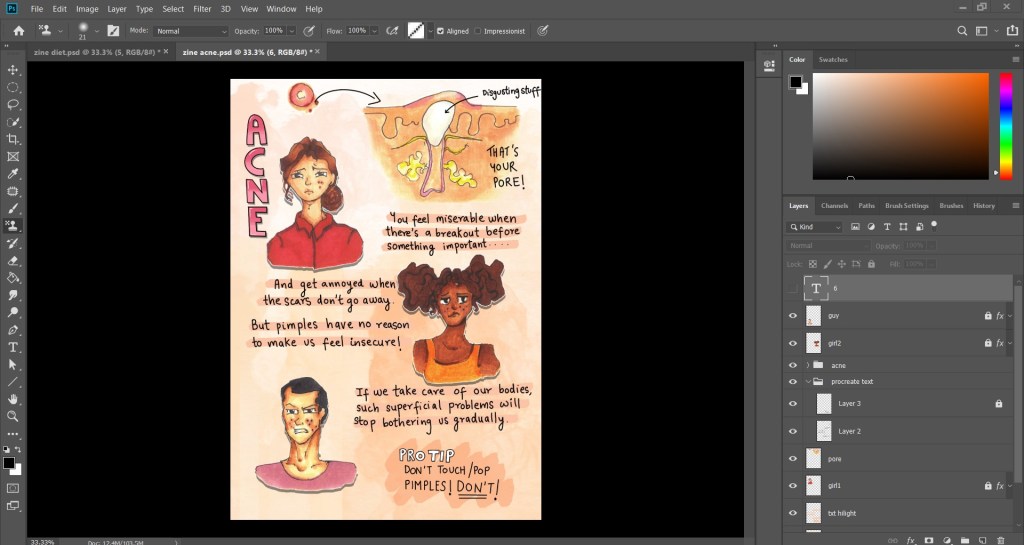Select the Crop tool

(x=13, y=139)
